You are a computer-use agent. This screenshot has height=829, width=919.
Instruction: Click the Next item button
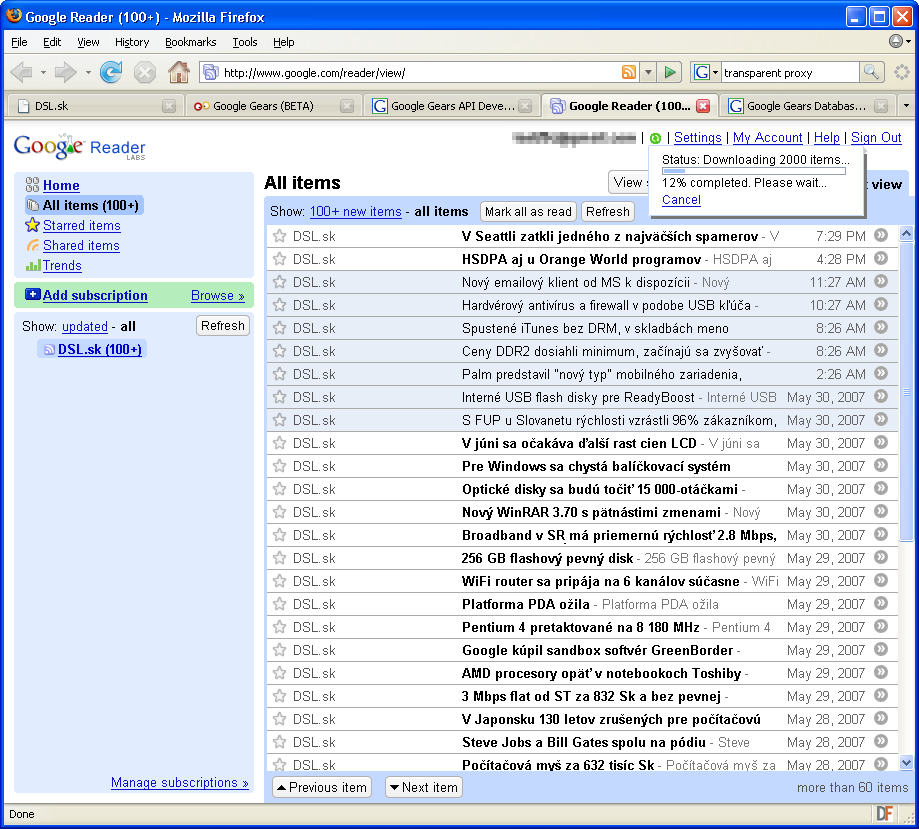tap(424, 787)
